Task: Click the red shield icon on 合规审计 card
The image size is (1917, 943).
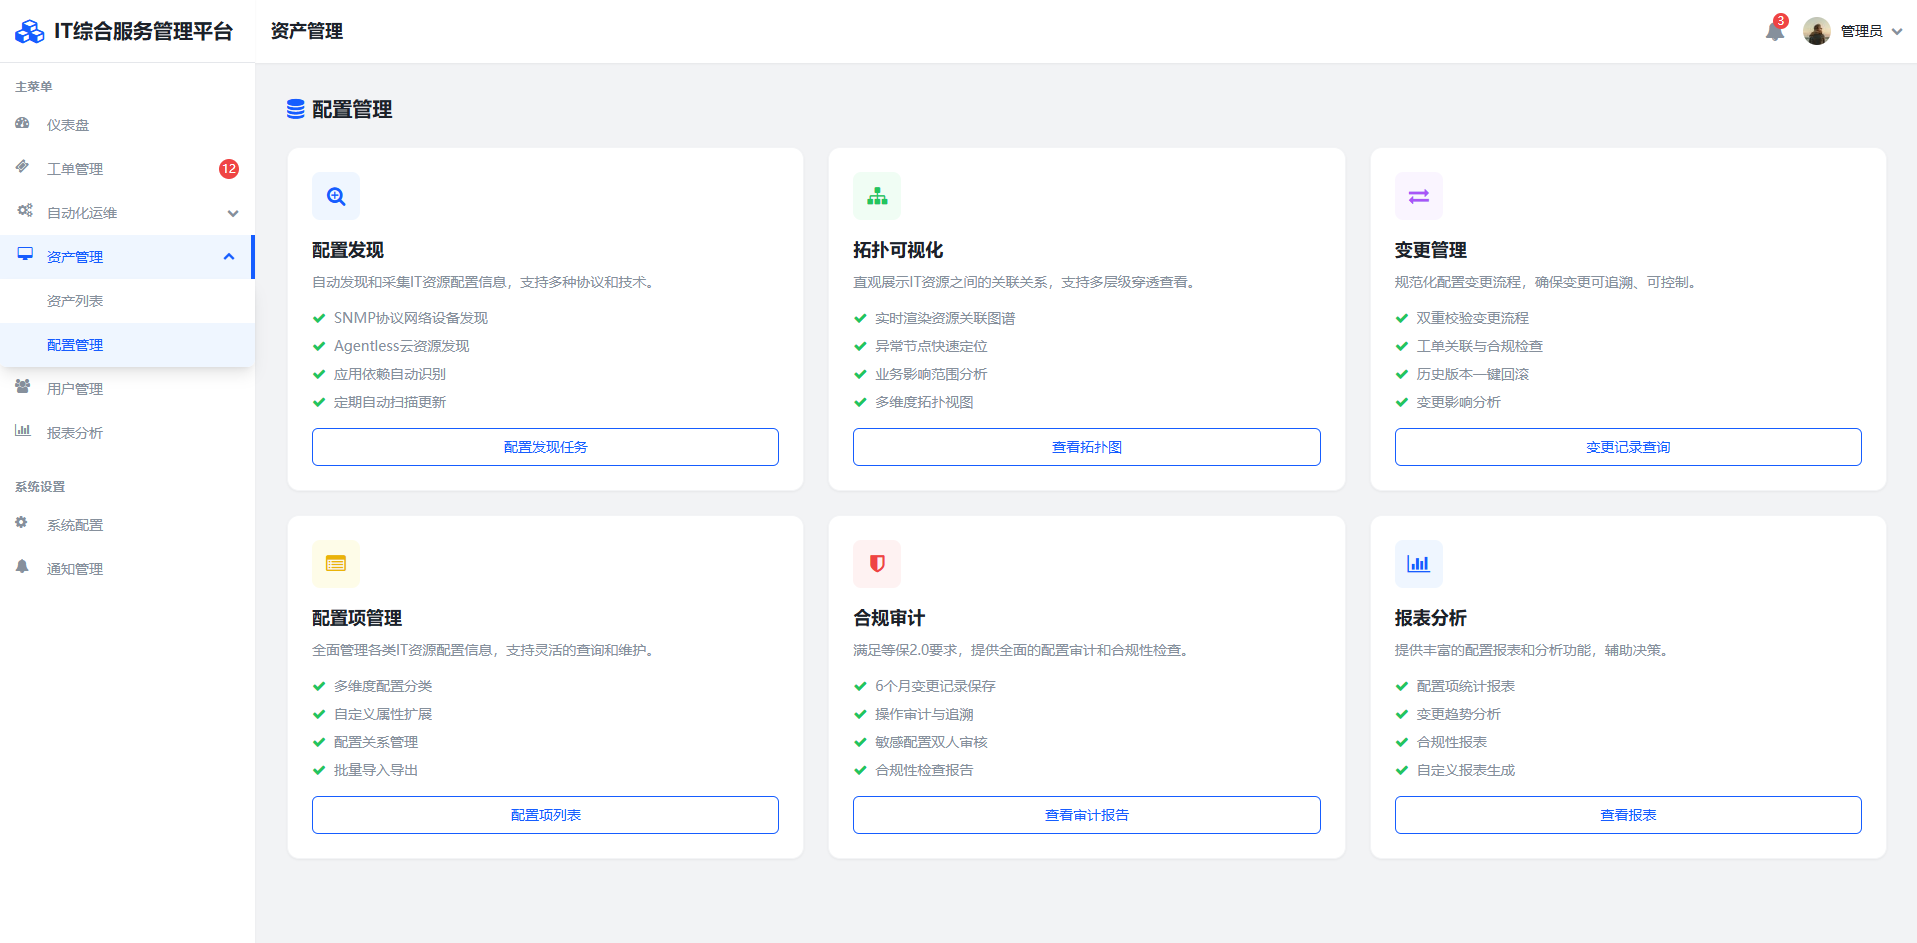Action: (877, 564)
